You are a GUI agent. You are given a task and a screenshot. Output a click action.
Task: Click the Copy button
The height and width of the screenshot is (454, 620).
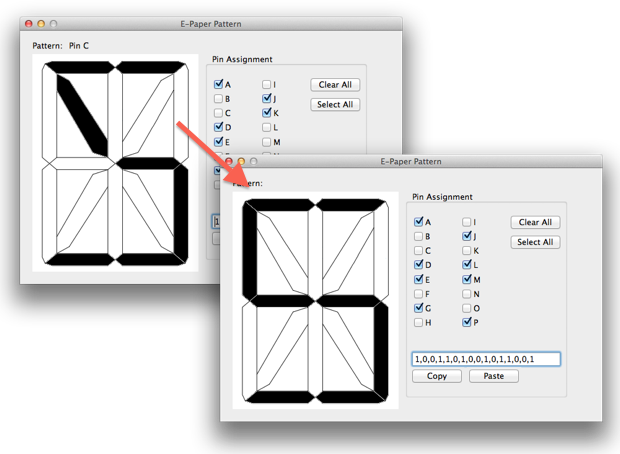point(437,376)
